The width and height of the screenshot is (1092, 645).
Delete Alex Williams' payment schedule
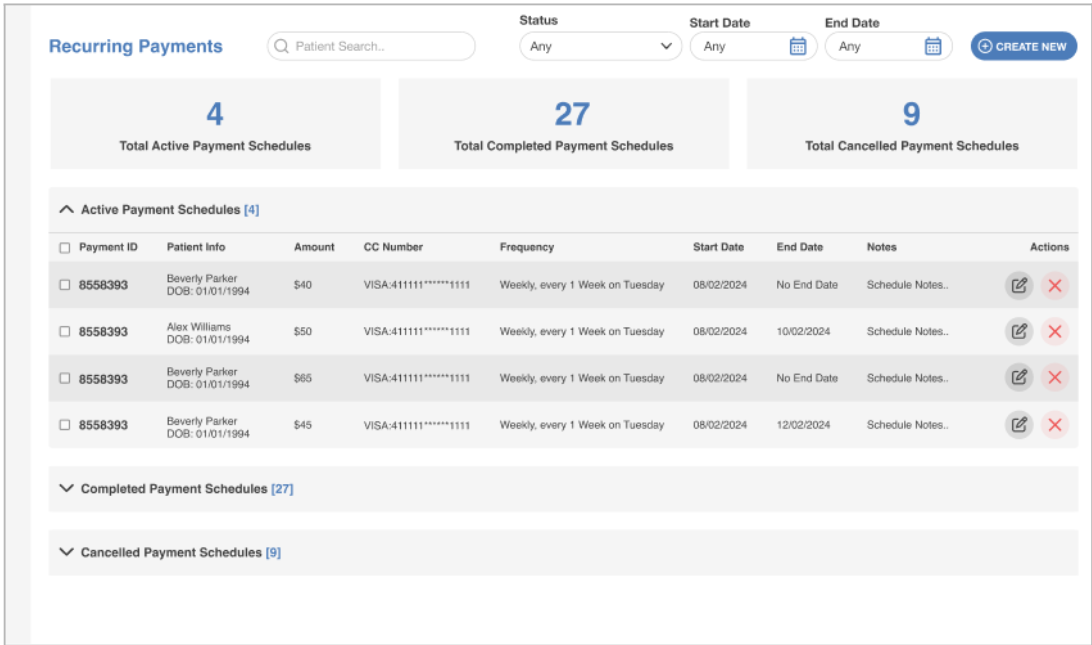pos(1054,332)
